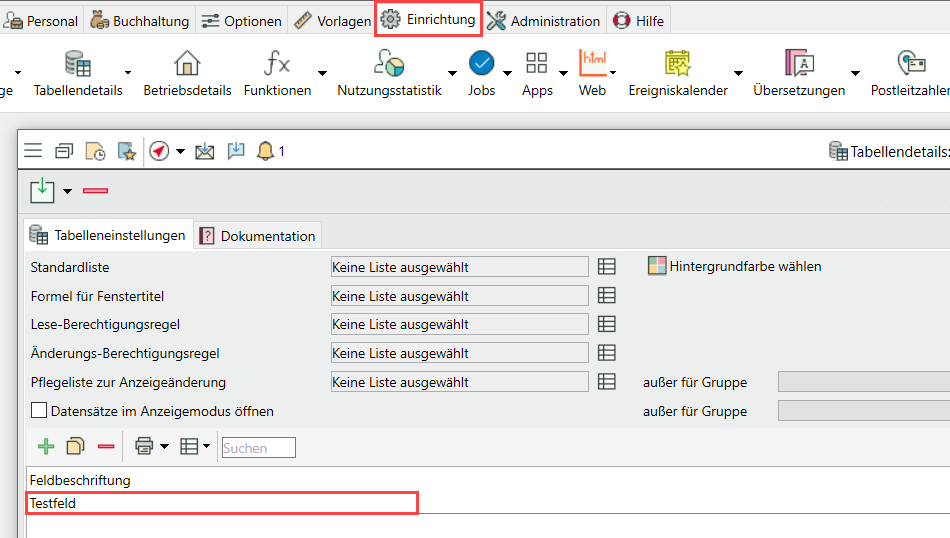Open the Administration menu tab
This screenshot has width=950, height=538.
544,20
